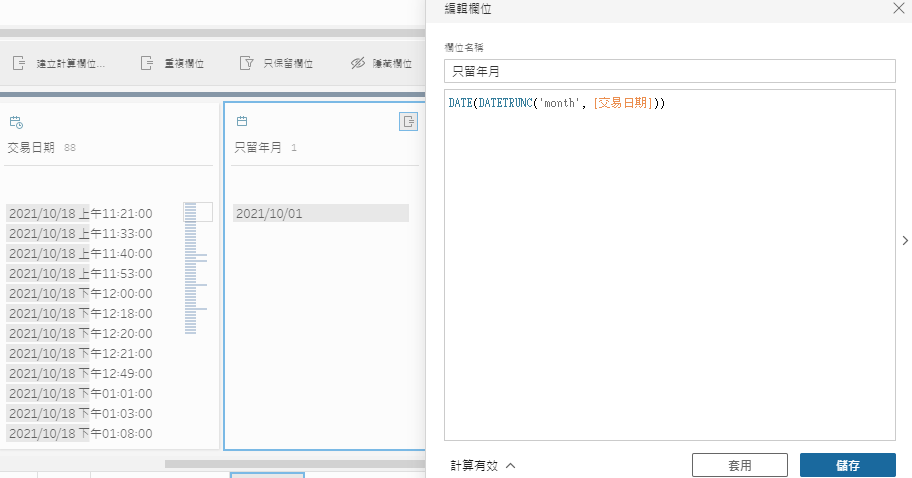Click inside the DATE(DATETRUNC formula editor

point(669,265)
